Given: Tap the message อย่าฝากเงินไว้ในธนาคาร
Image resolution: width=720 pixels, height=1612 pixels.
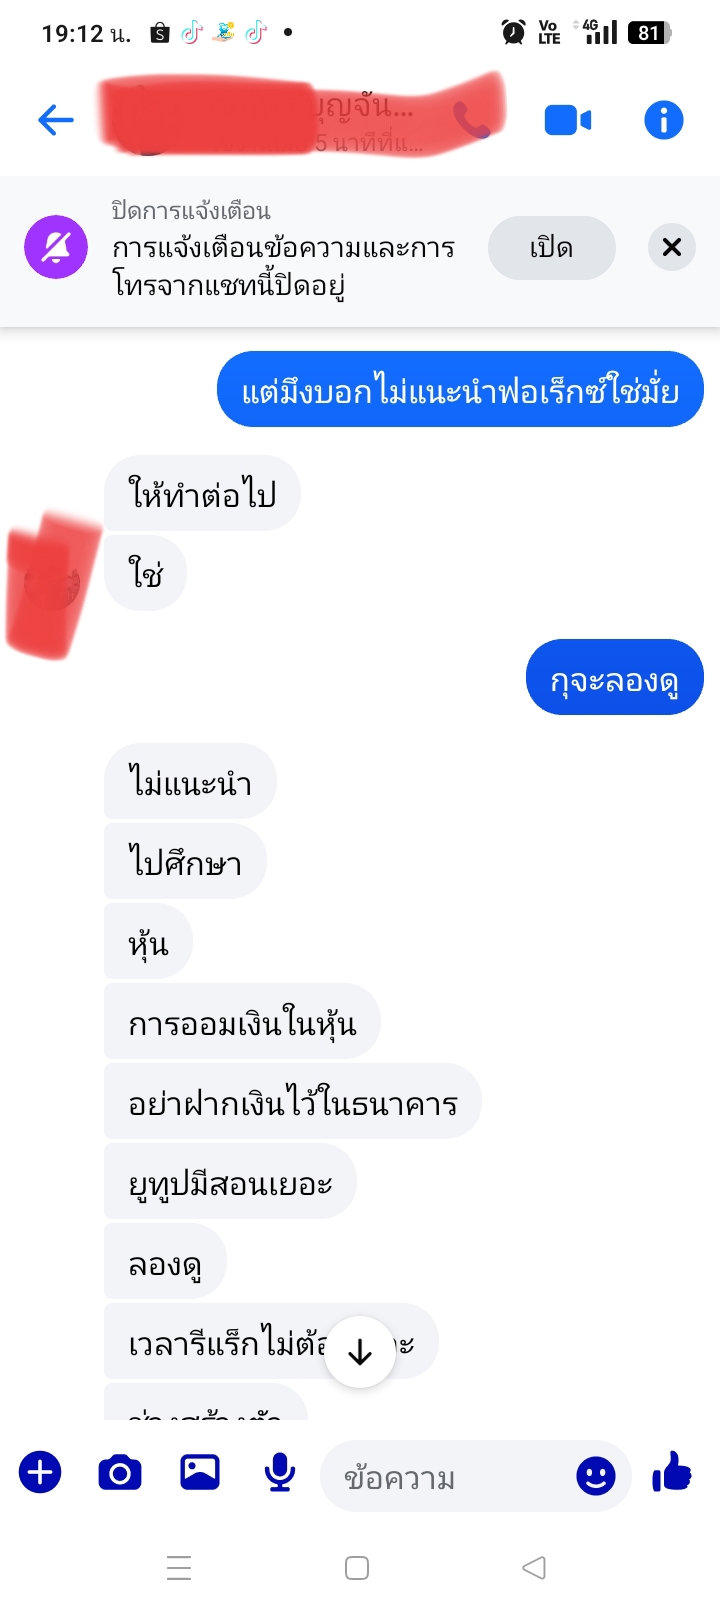Looking at the screenshot, I should pos(292,1101).
